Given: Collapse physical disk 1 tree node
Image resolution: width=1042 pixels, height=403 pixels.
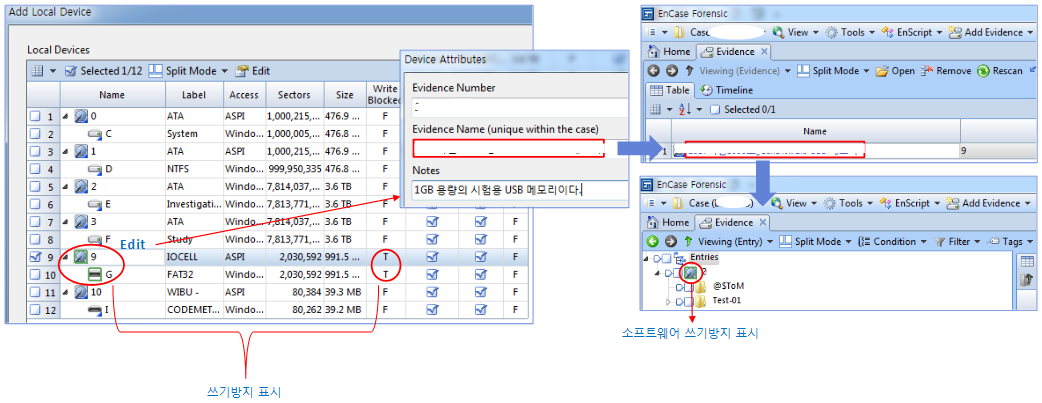Looking at the screenshot, I should (x=66, y=151).
